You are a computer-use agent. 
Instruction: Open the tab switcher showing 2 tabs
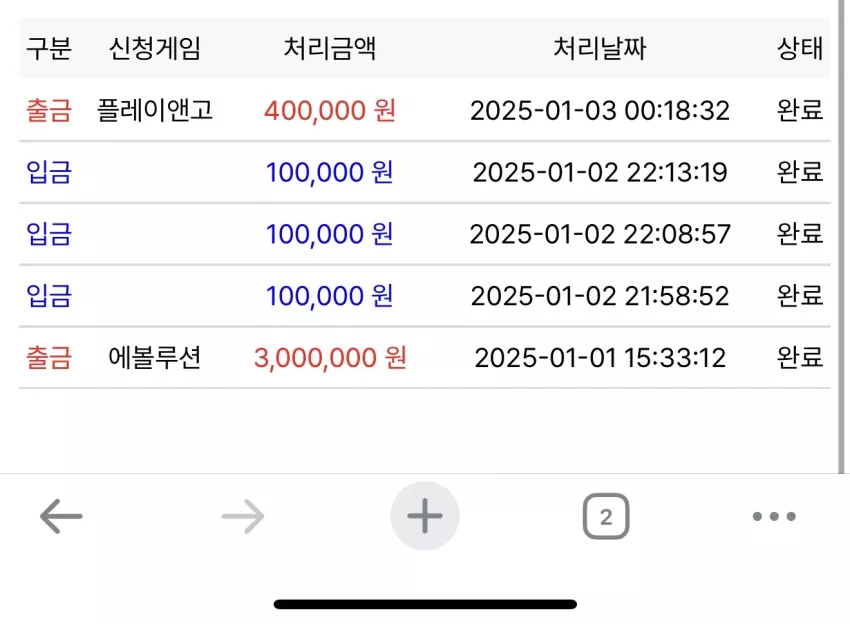[x=606, y=516]
